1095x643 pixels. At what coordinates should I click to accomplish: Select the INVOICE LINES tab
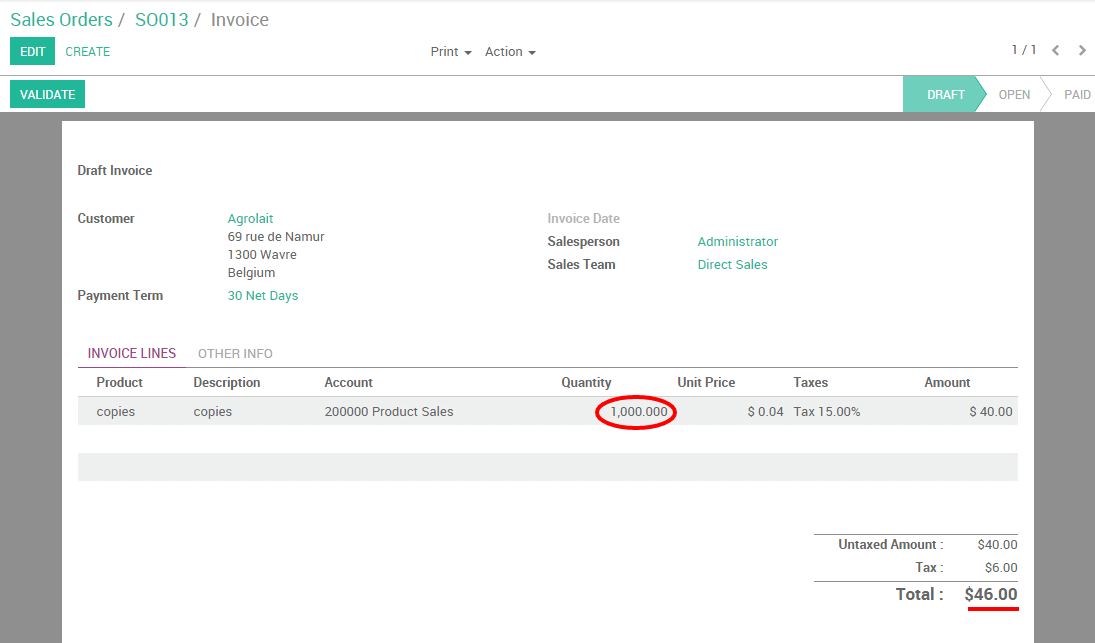point(131,353)
